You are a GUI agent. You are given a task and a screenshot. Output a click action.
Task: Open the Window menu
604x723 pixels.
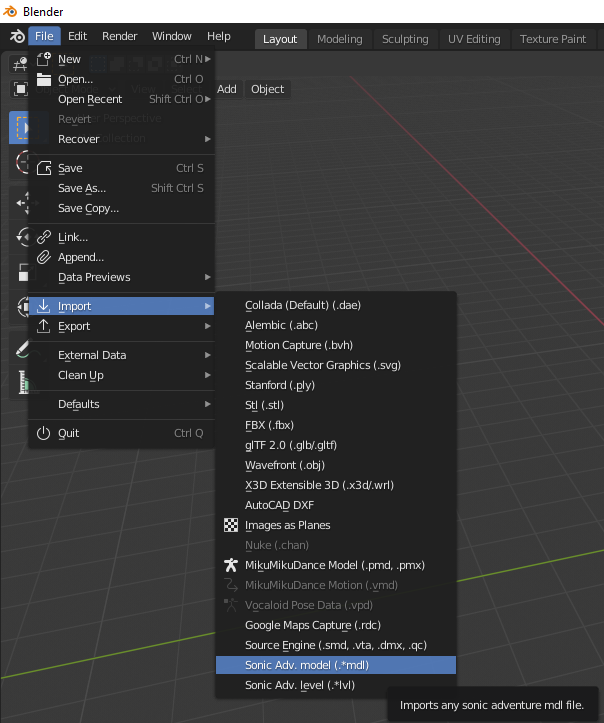(172, 36)
